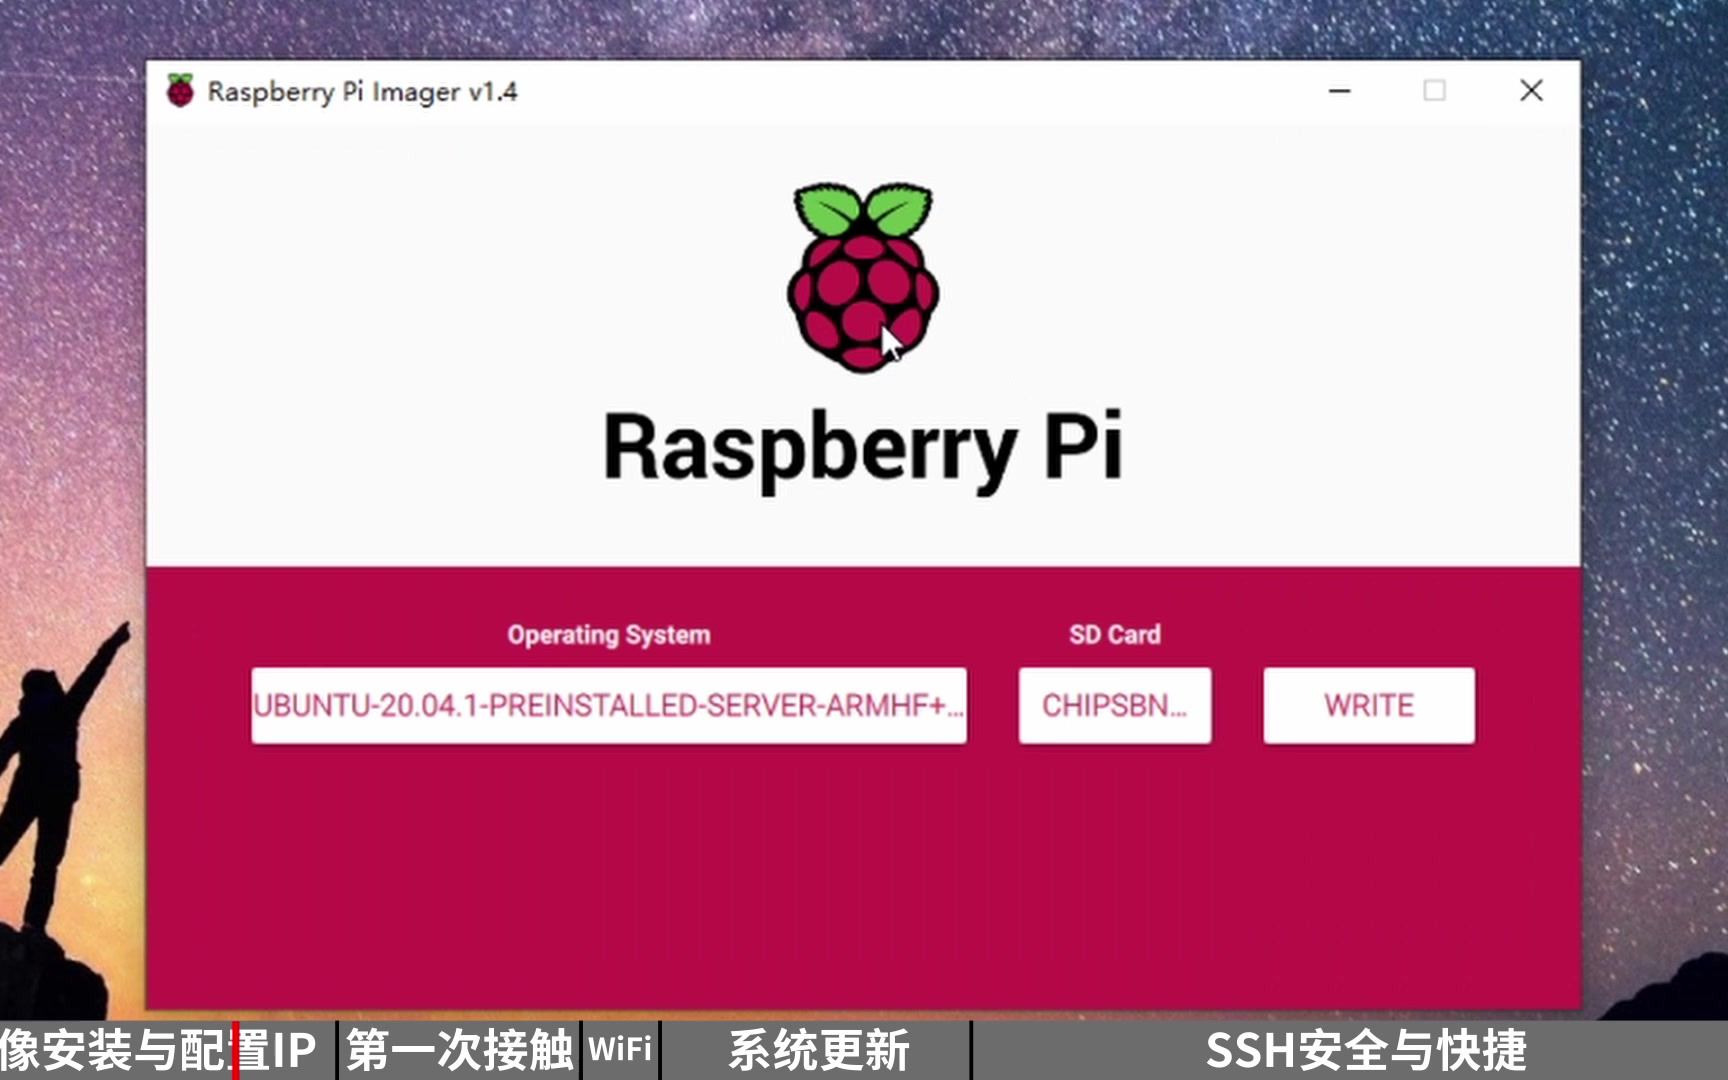Jump to the 第一次接触 chapter segment

459,1050
